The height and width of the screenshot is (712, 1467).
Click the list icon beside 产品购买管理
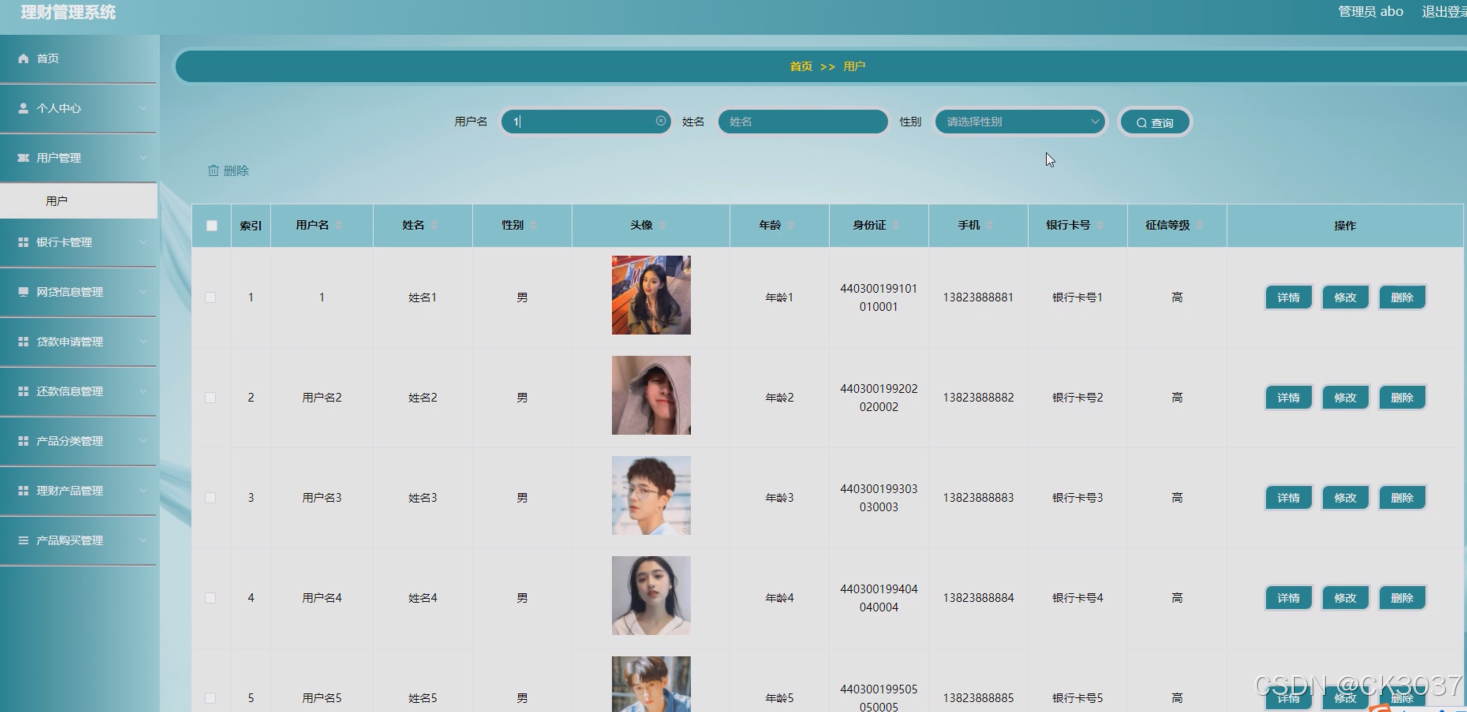click(23, 540)
